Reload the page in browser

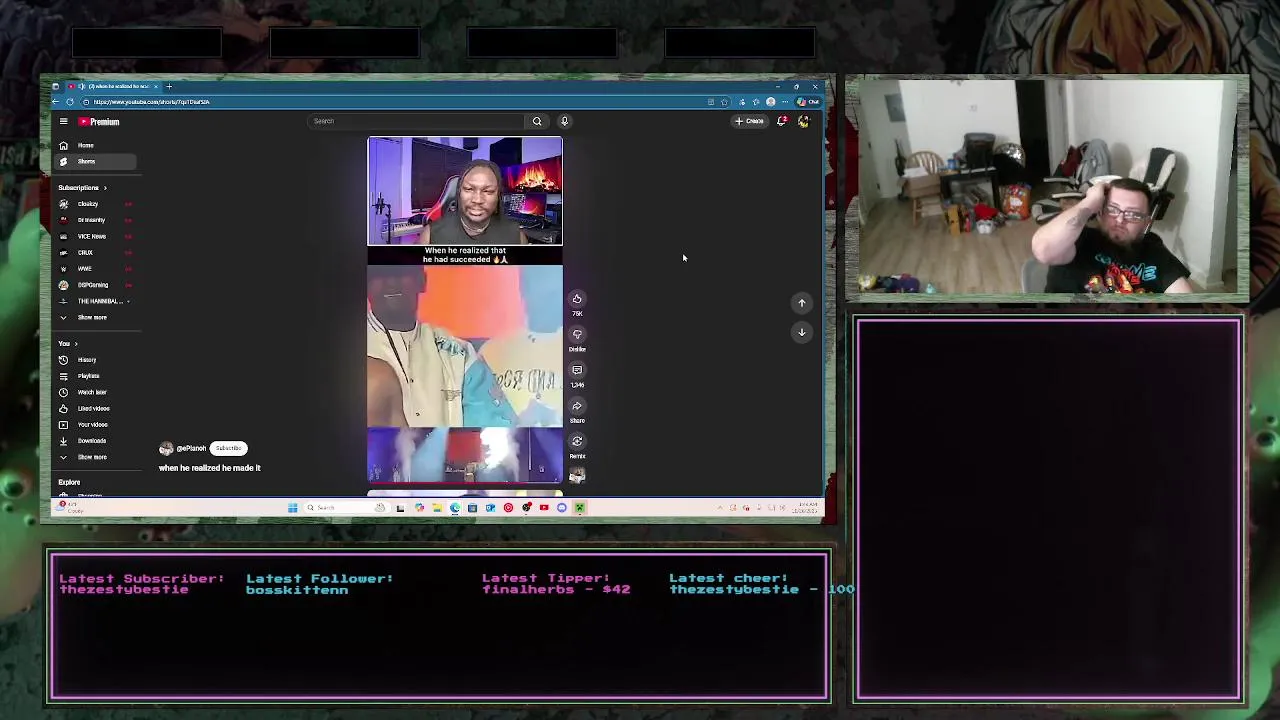pyautogui.click(x=70, y=102)
